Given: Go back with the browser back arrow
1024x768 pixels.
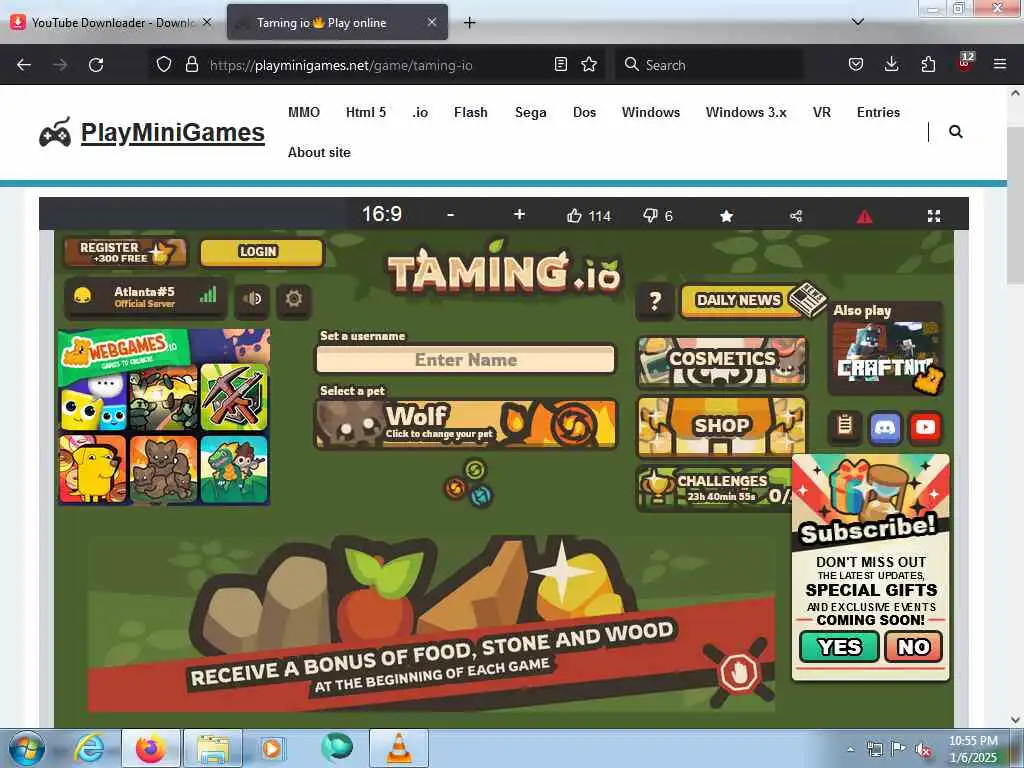Looking at the screenshot, I should click(24, 65).
